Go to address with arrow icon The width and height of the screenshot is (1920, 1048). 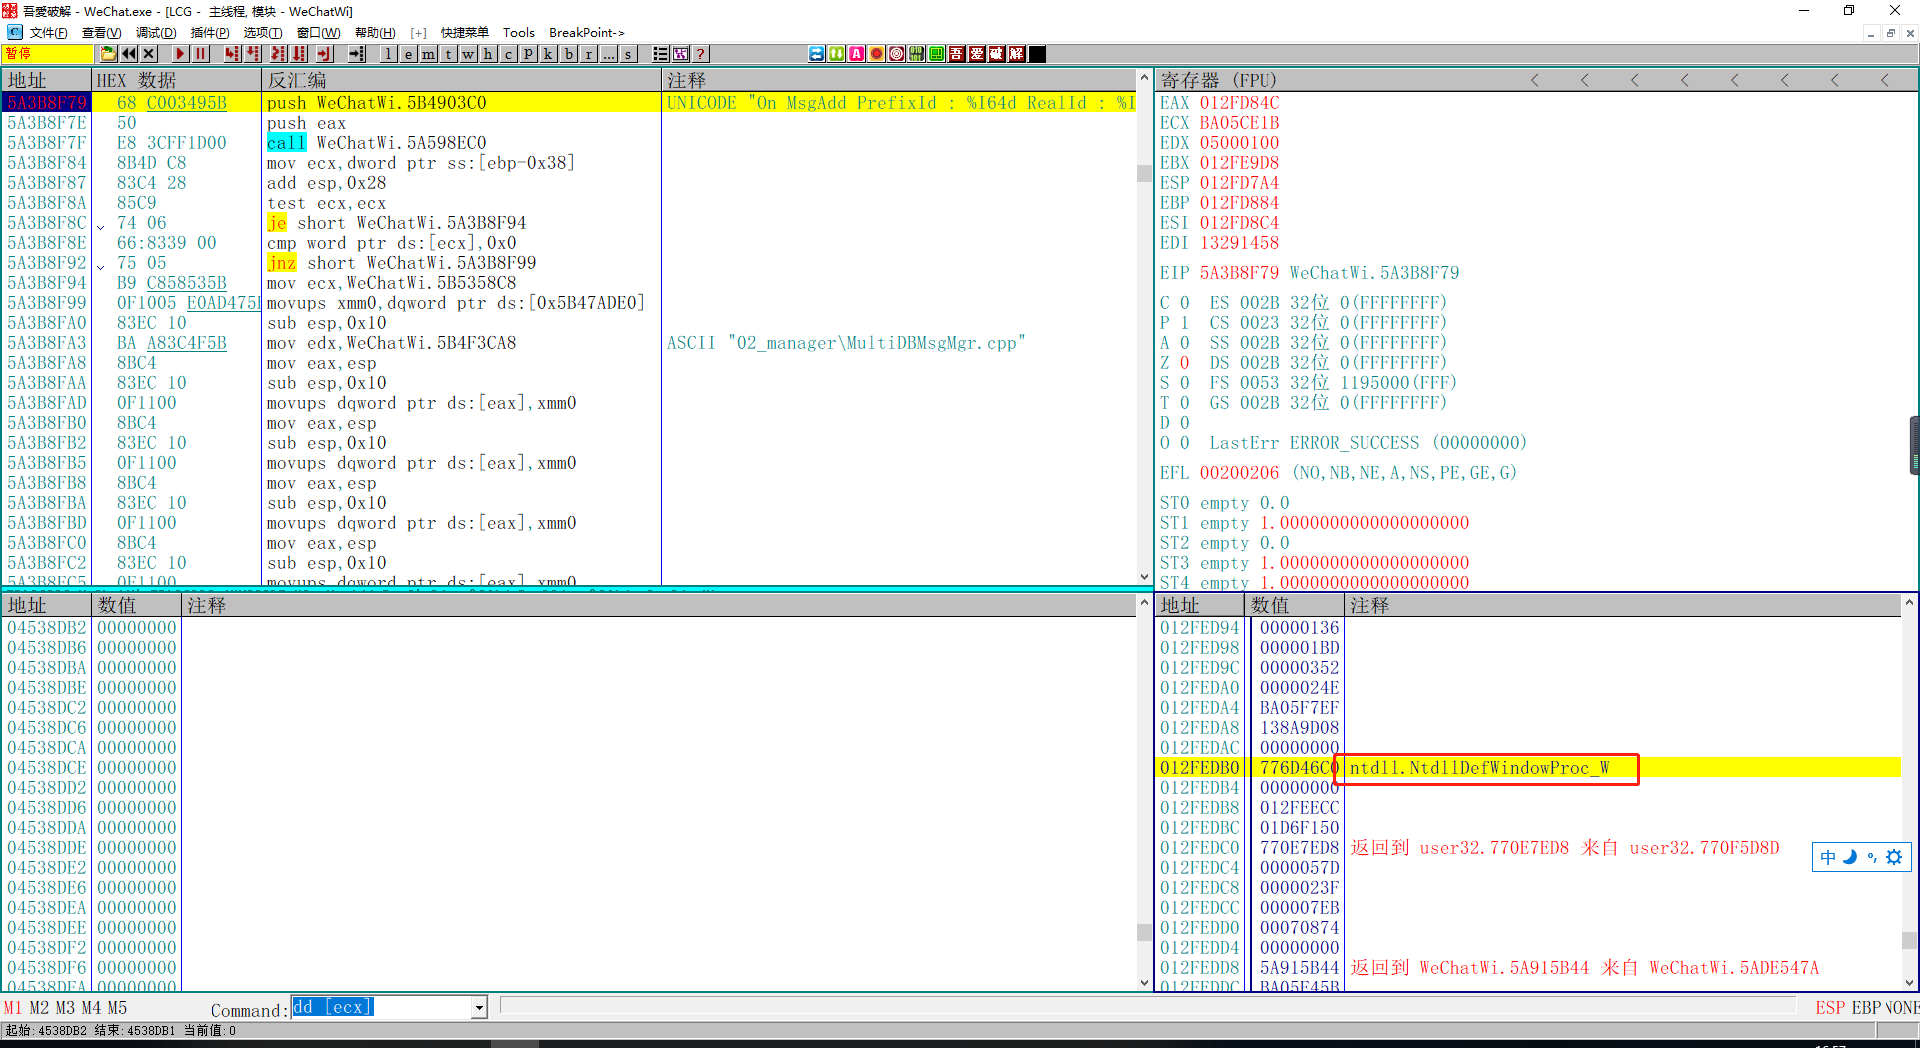[357, 54]
